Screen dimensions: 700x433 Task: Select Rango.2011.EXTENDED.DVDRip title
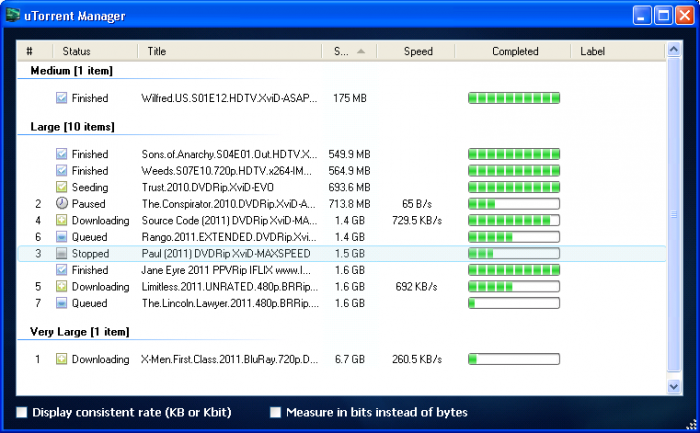tap(229, 237)
